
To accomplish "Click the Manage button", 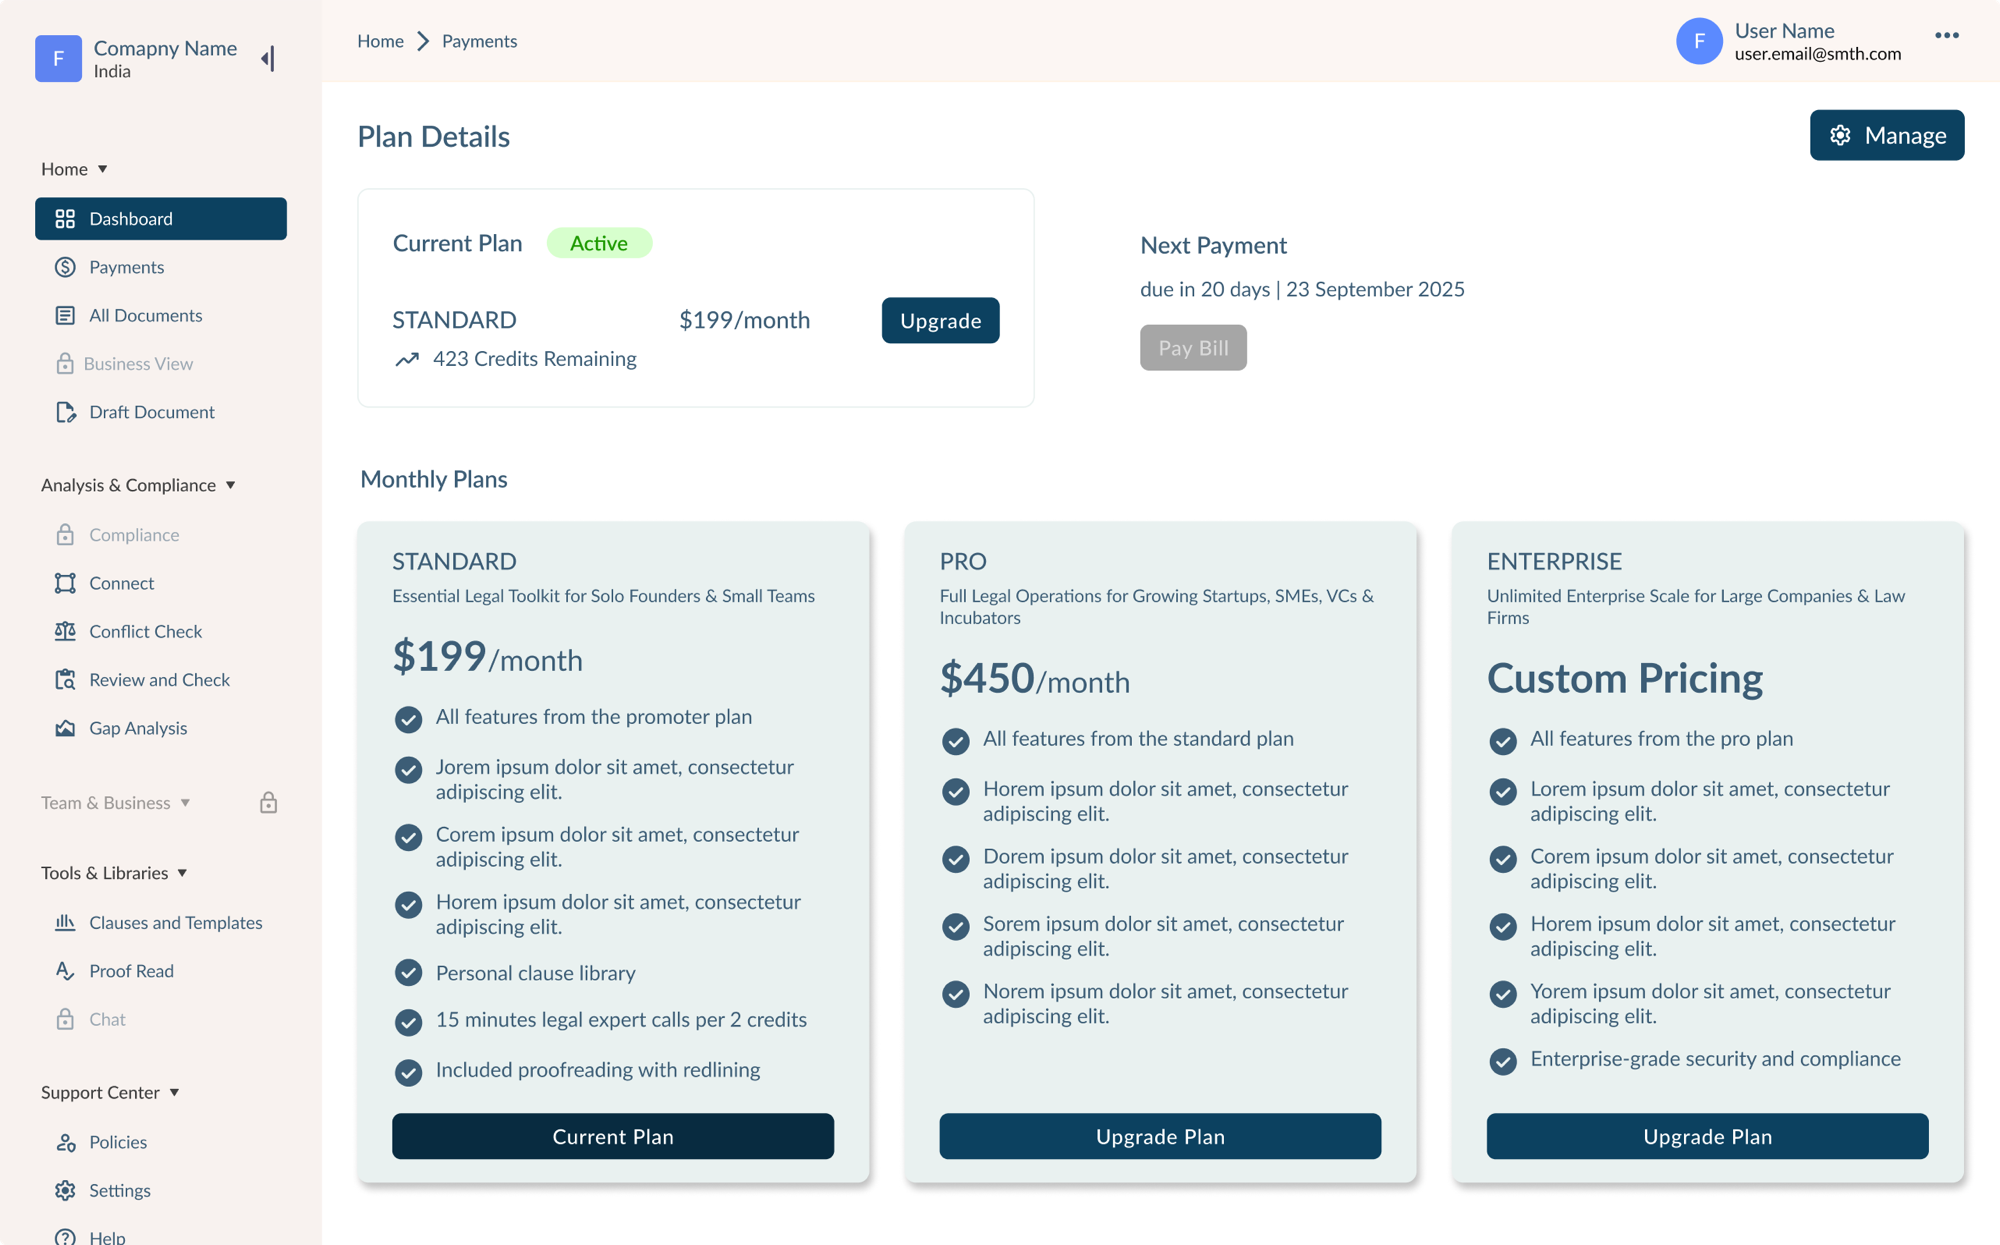I will (x=1887, y=135).
